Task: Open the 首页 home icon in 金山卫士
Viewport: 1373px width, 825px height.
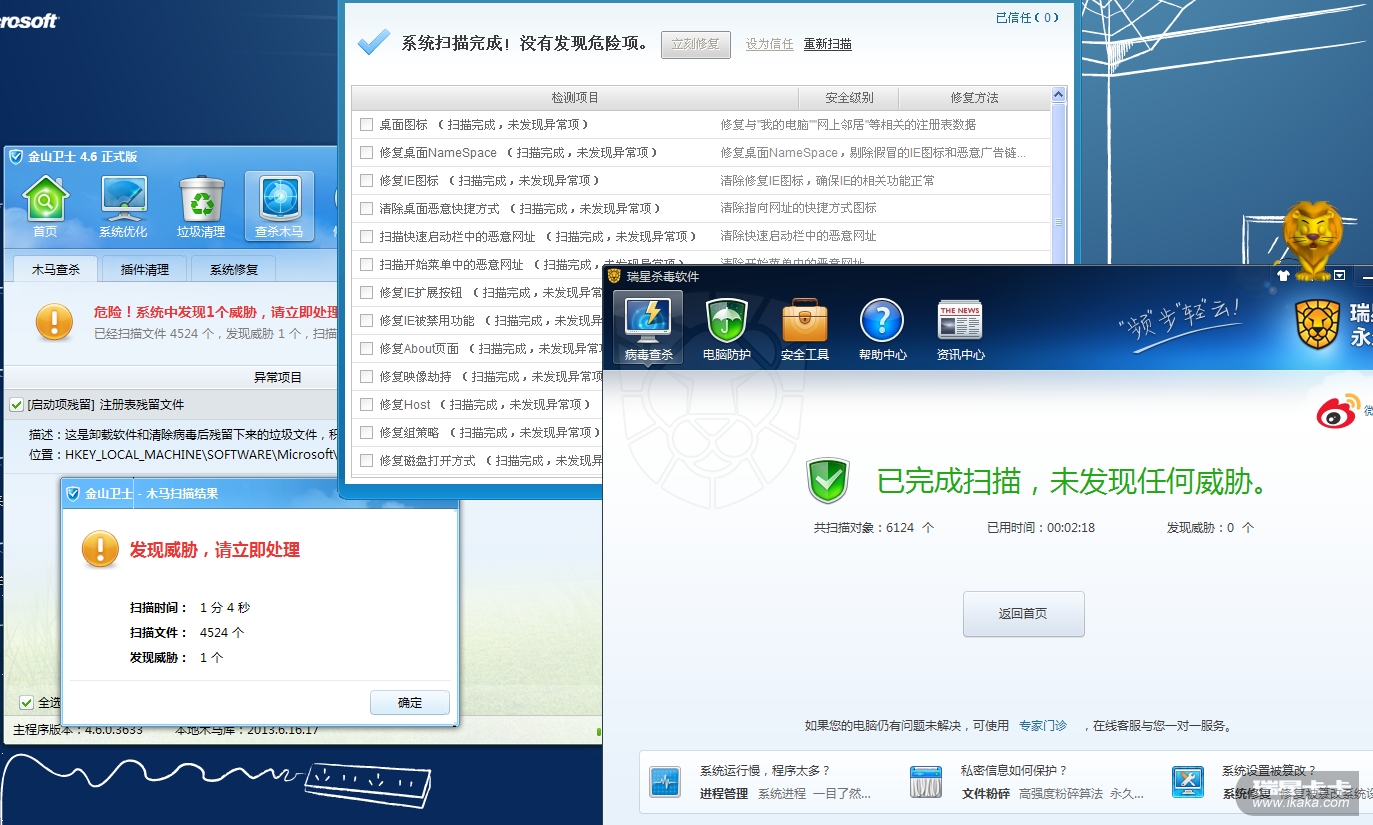Action: pyautogui.click(x=45, y=207)
